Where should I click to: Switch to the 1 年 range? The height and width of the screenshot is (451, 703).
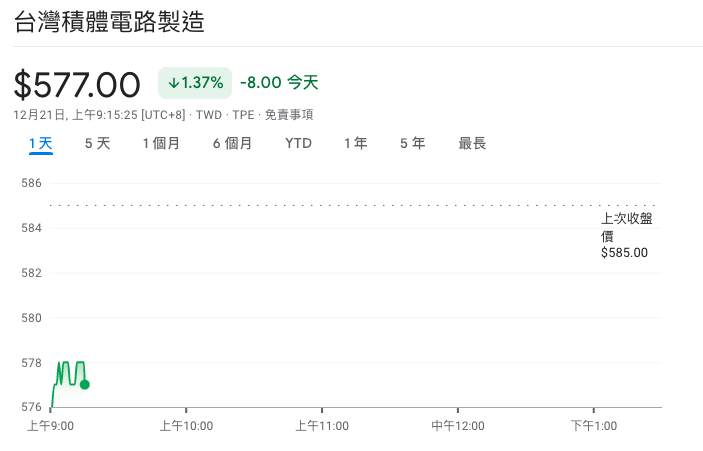(356, 143)
